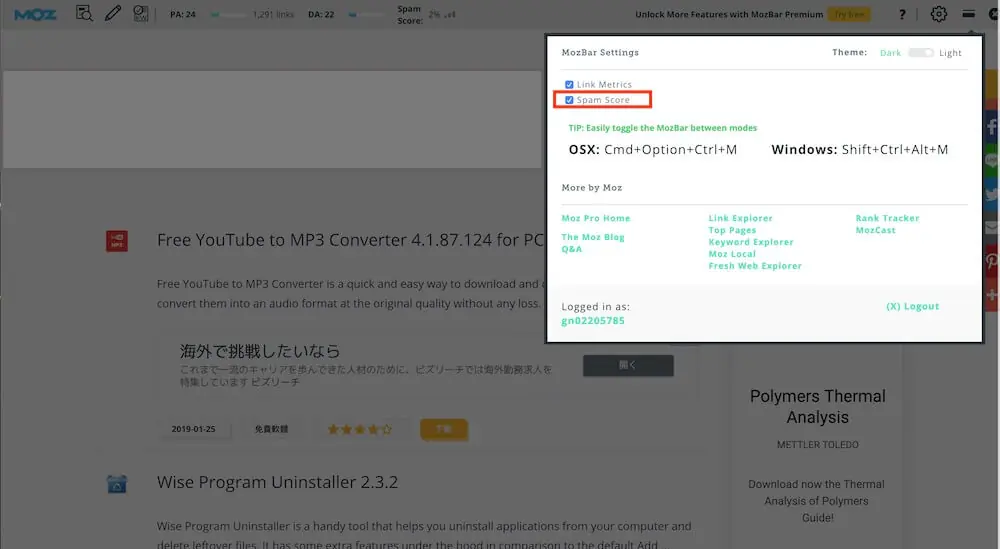Click the logged-in username gn02205785

pyautogui.click(x=593, y=321)
